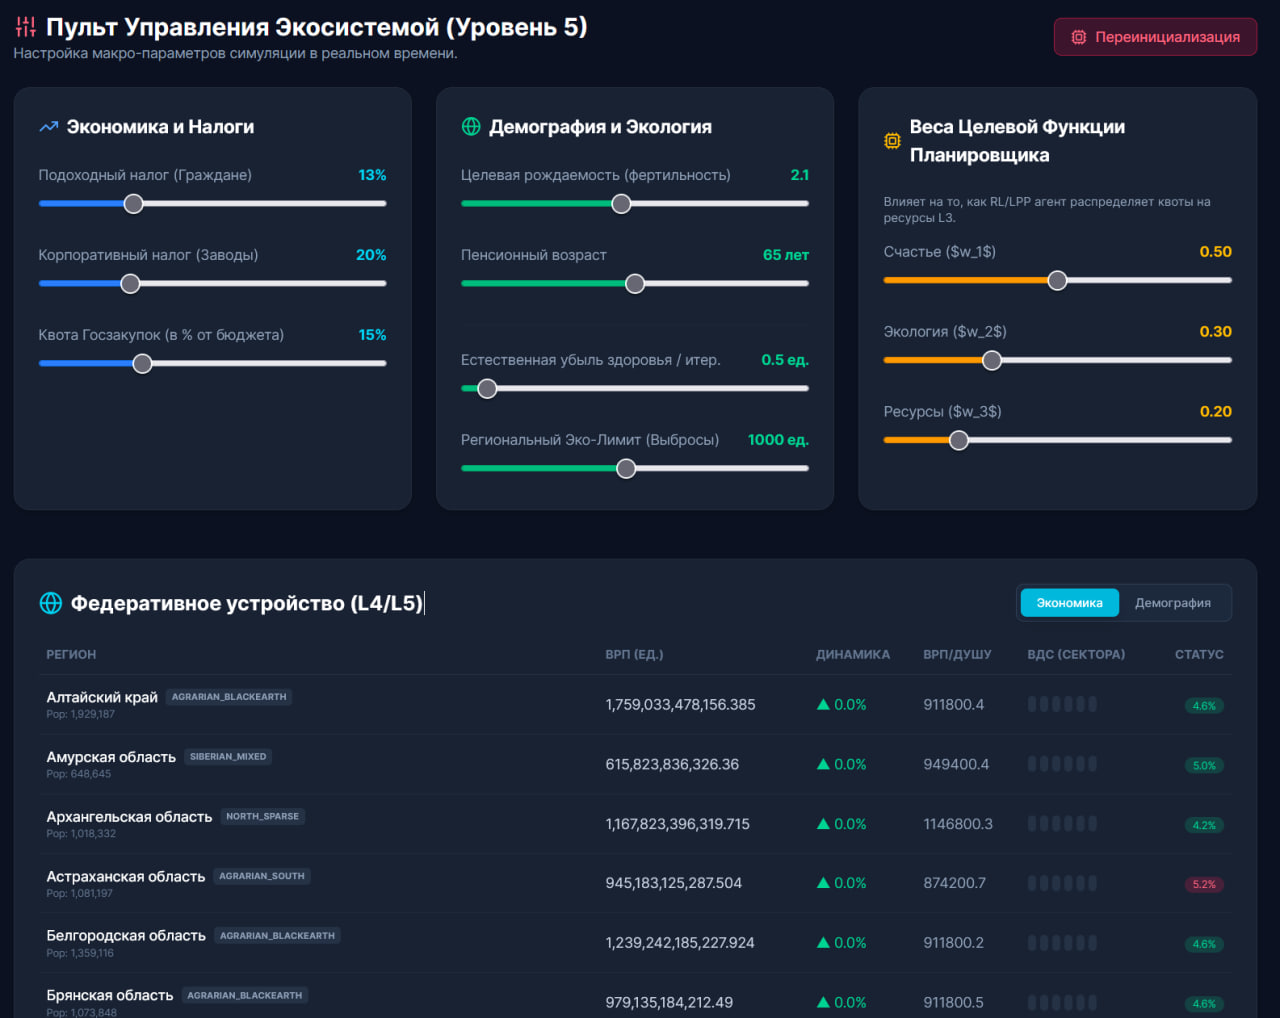The height and width of the screenshot is (1018, 1280).
Task: Click the Пенсионный возраст slider handle
Action: (635, 284)
